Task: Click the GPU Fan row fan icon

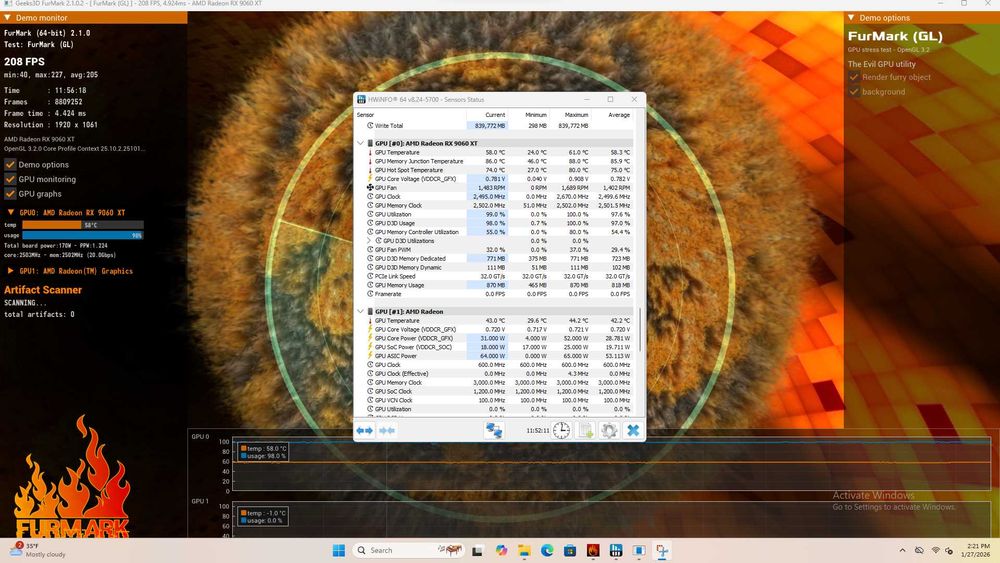Action: (370, 187)
